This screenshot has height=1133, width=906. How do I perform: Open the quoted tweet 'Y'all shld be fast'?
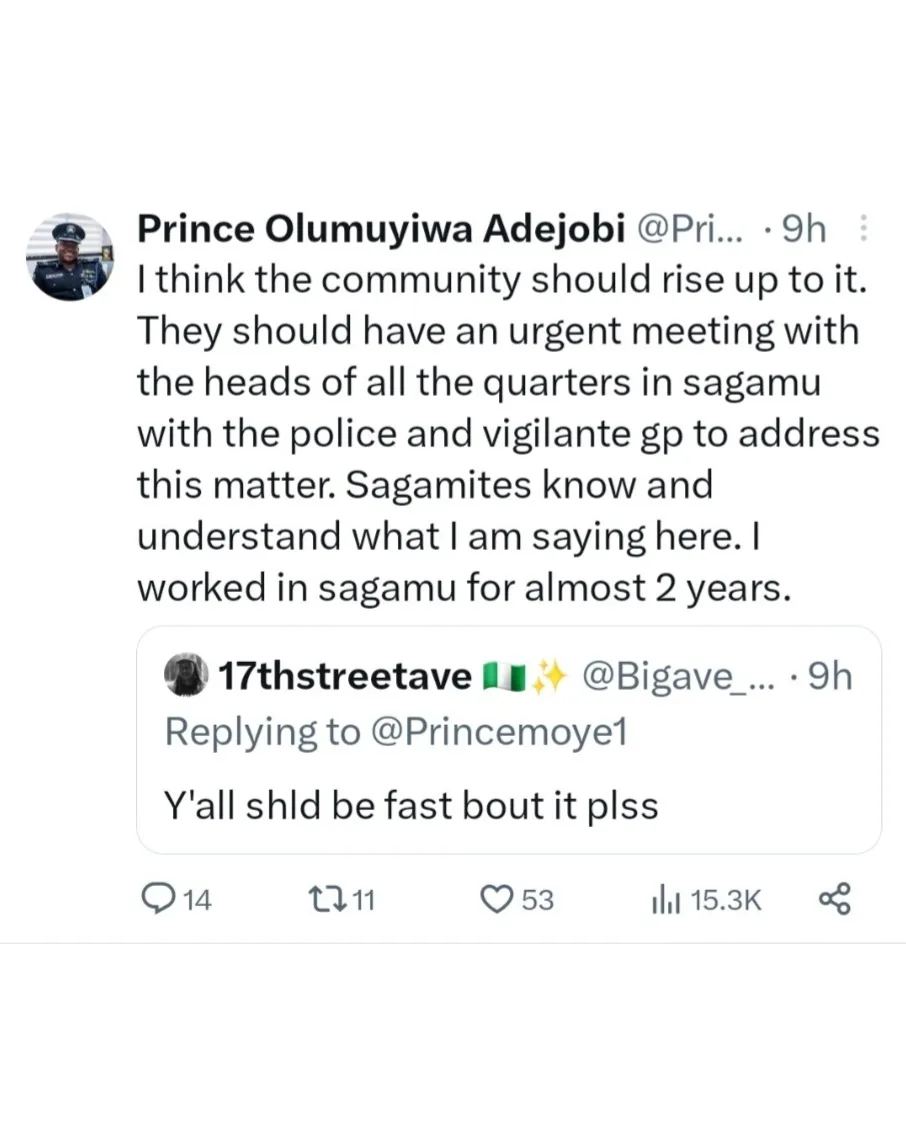pyautogui.click(x=412, y=804)
